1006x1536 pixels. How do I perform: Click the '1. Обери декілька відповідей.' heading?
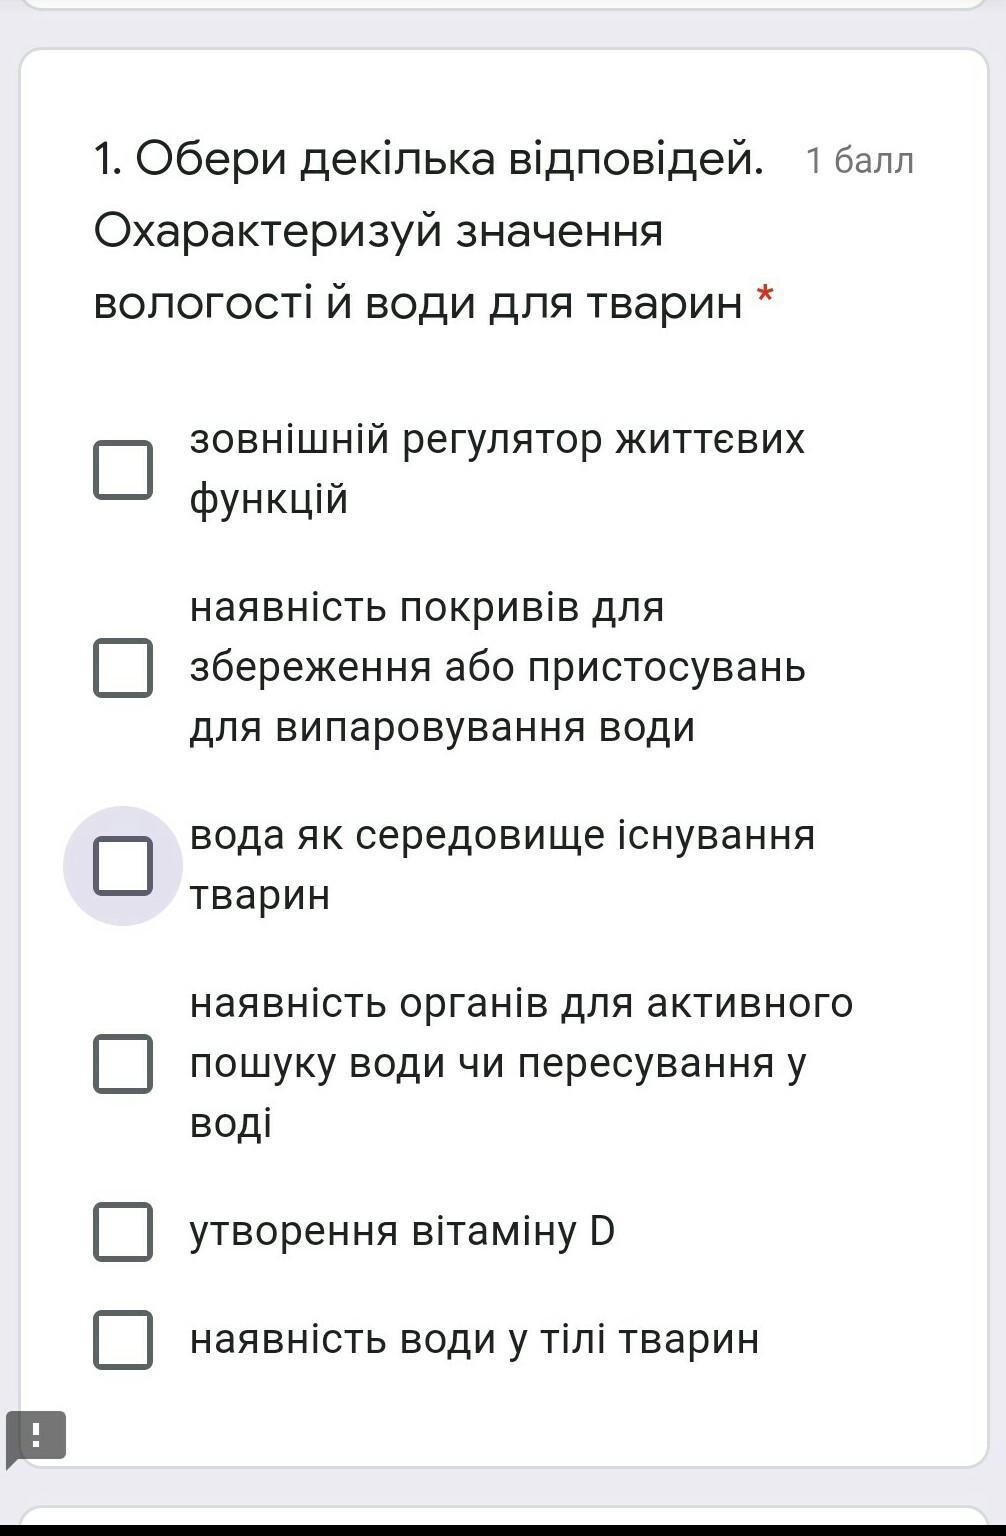428,159
